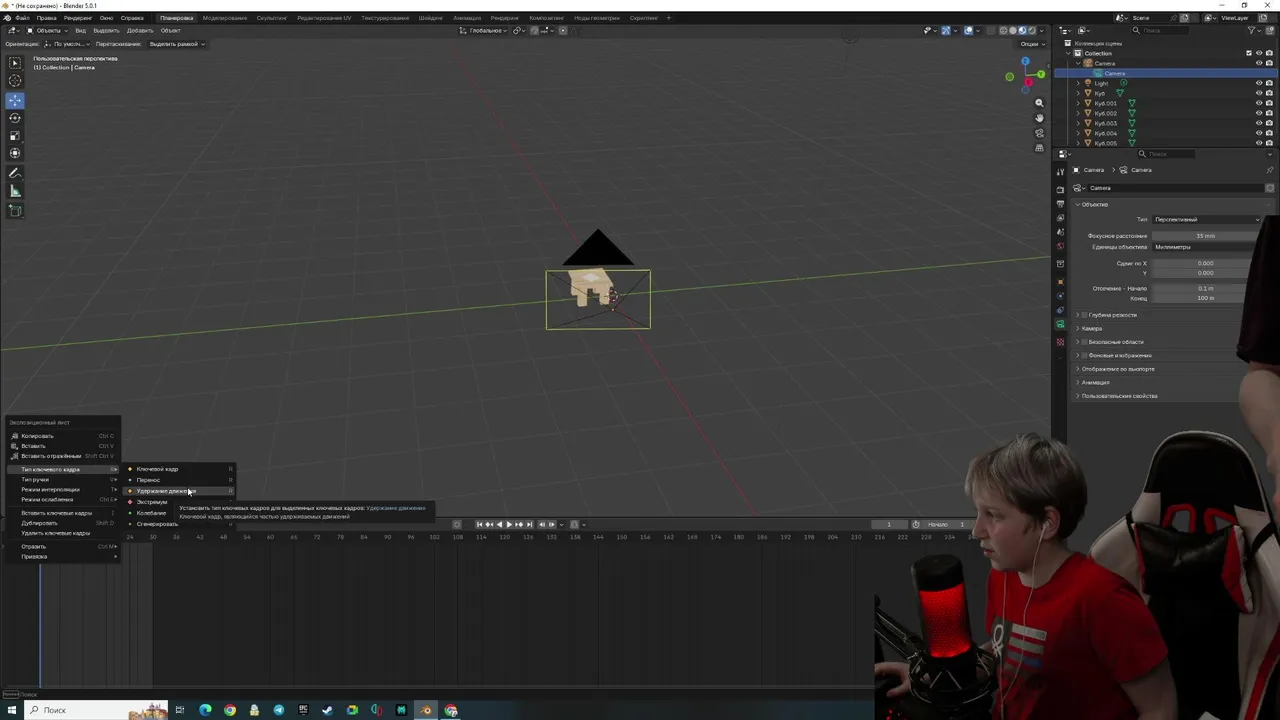
Task: Open the View Layer properties tab
Action: (1061, 218)
